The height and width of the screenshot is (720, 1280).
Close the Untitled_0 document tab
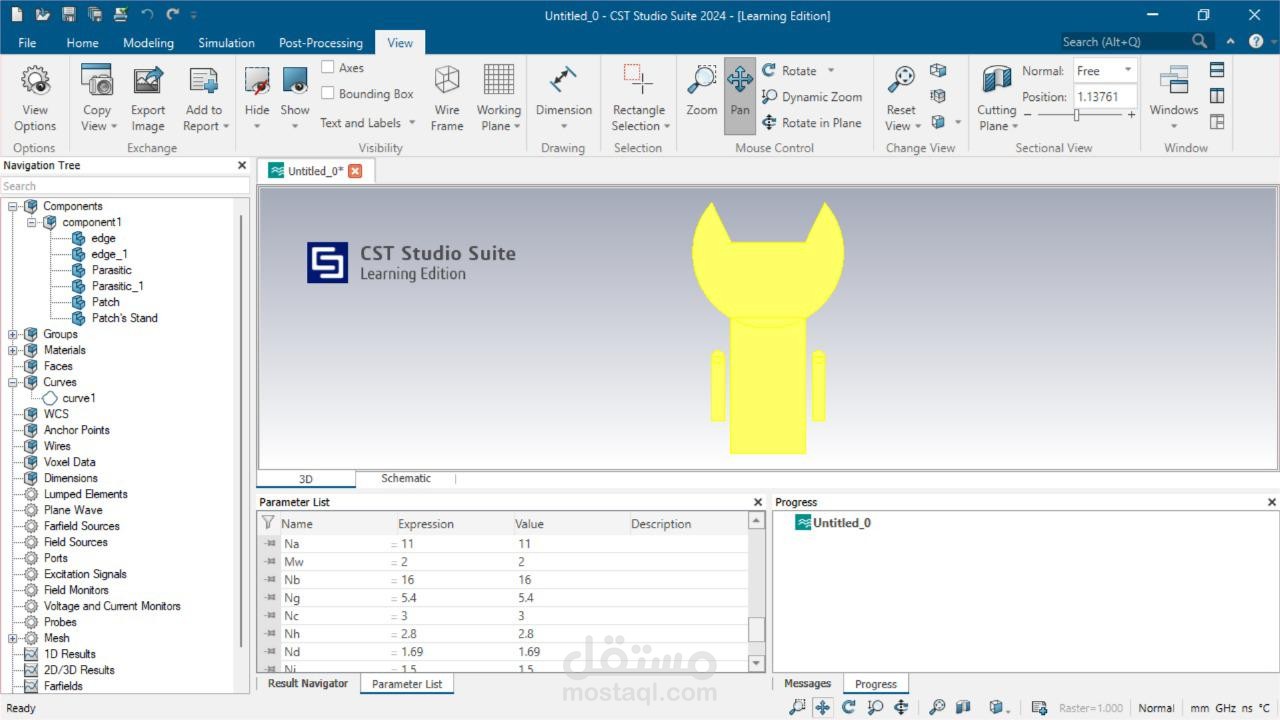[355, 171]
